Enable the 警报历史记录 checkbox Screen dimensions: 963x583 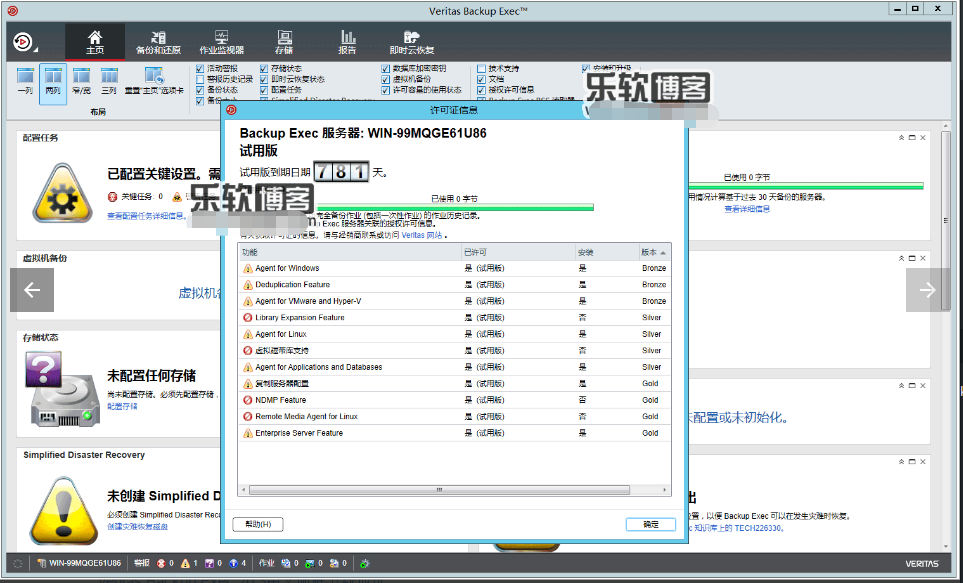[x=200, y=79]
